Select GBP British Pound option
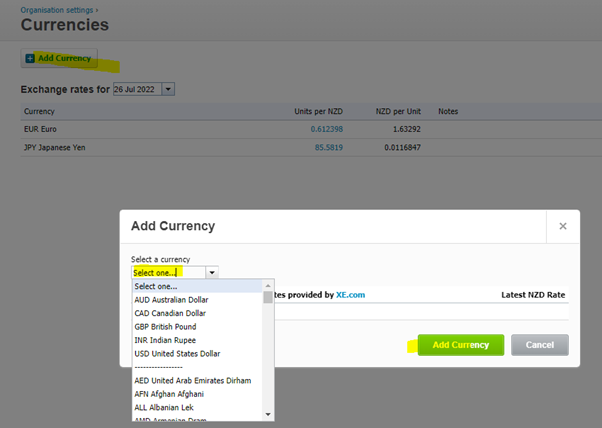Screen dimensions: 602x428 (x=165, y=326)
